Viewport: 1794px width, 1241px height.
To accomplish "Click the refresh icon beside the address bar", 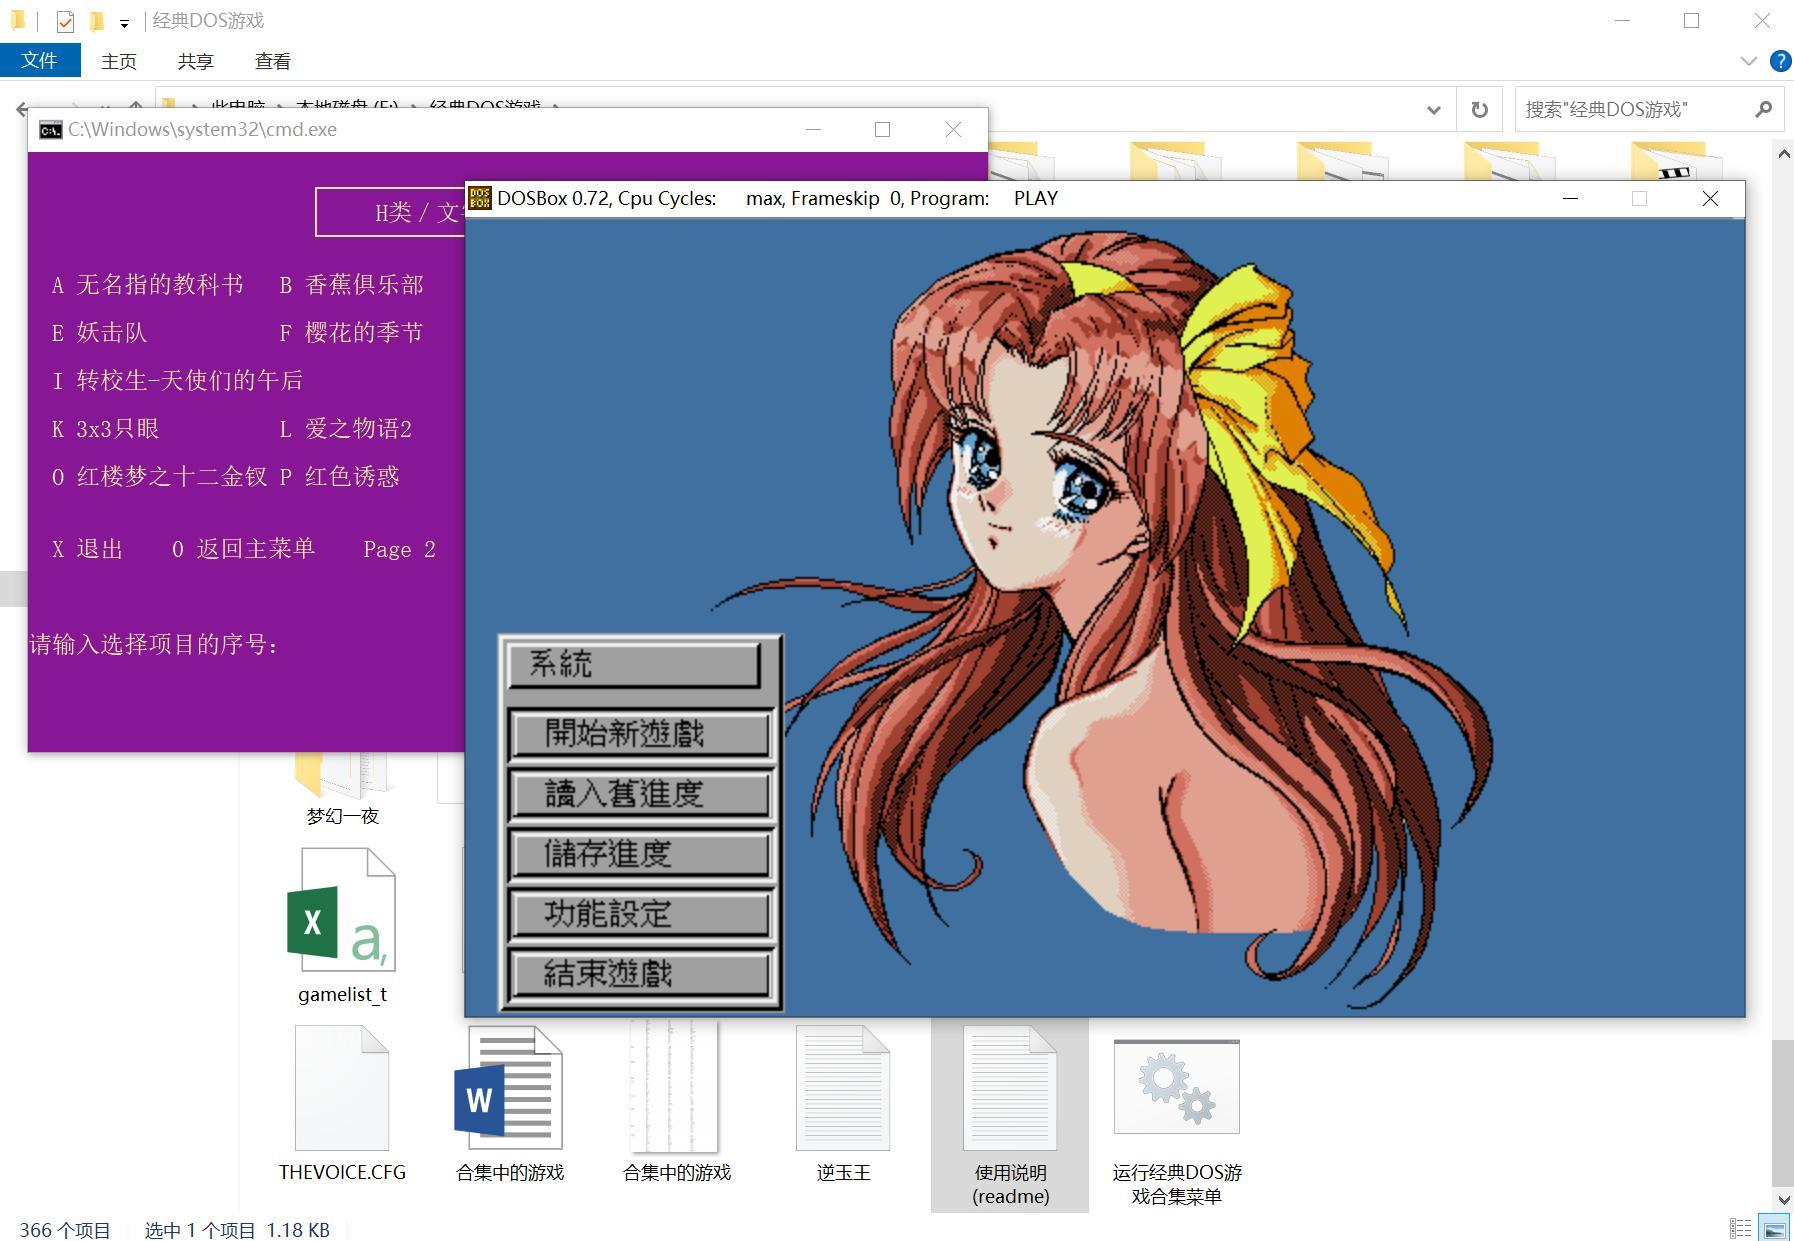I will (1479, 110).
